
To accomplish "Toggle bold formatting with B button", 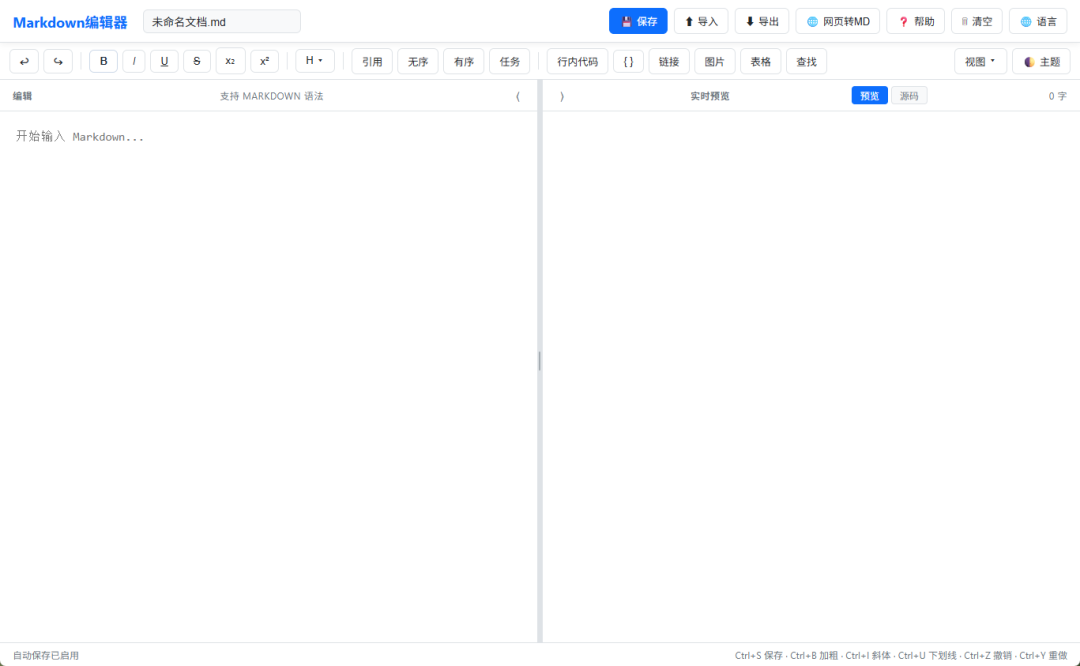I will pos(103,61).
